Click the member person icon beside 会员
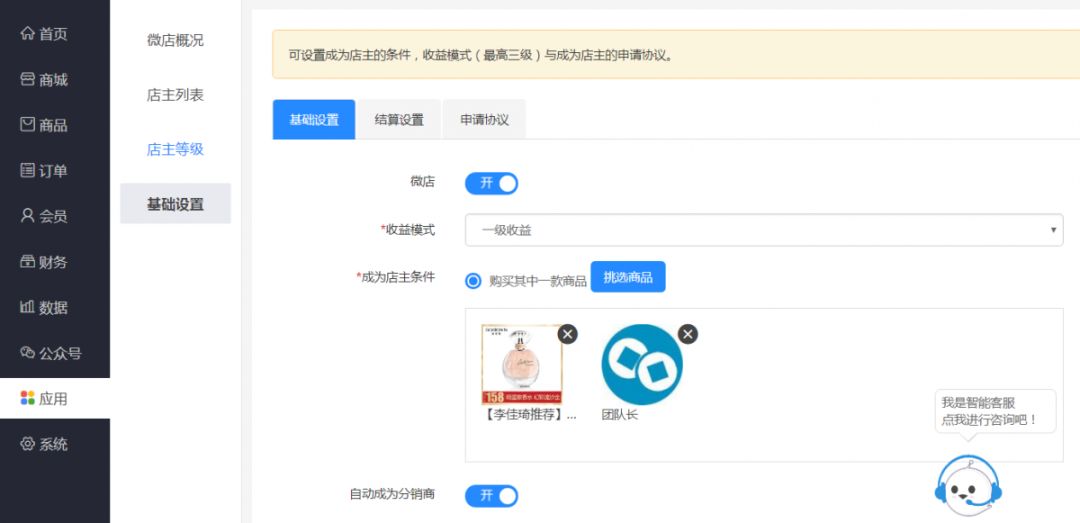The height and width of the screenshot is (523, 1080). coord(27,216)
